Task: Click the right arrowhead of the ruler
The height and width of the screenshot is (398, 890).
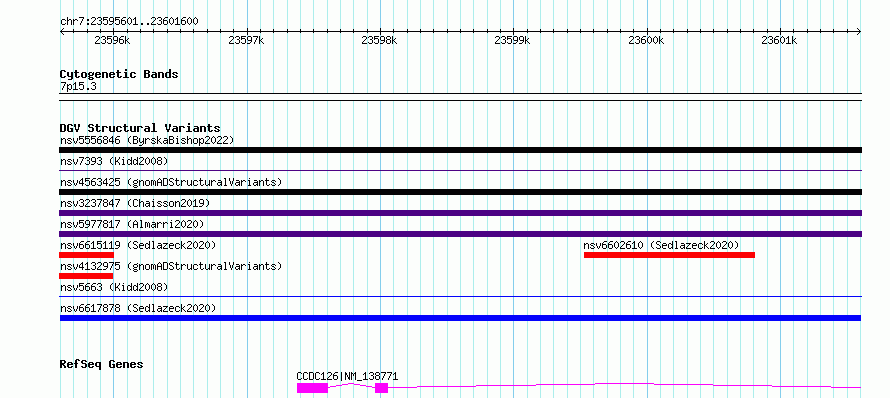Action: (x=859, y=32)
